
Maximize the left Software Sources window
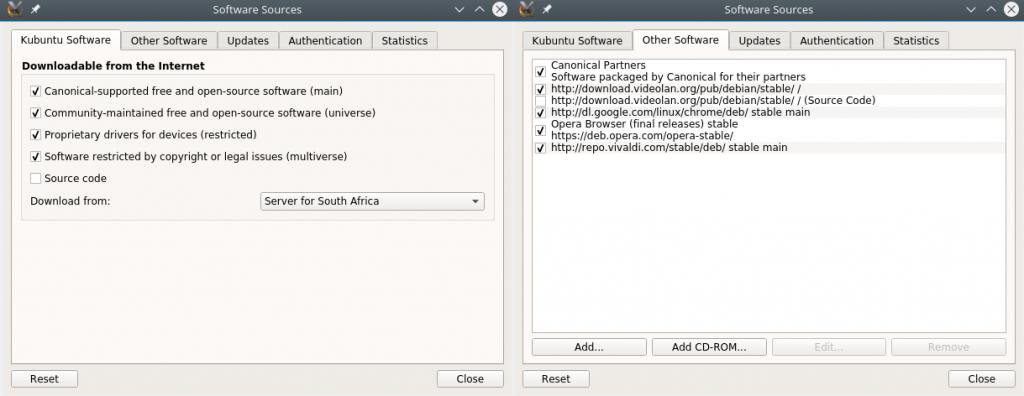479,10
